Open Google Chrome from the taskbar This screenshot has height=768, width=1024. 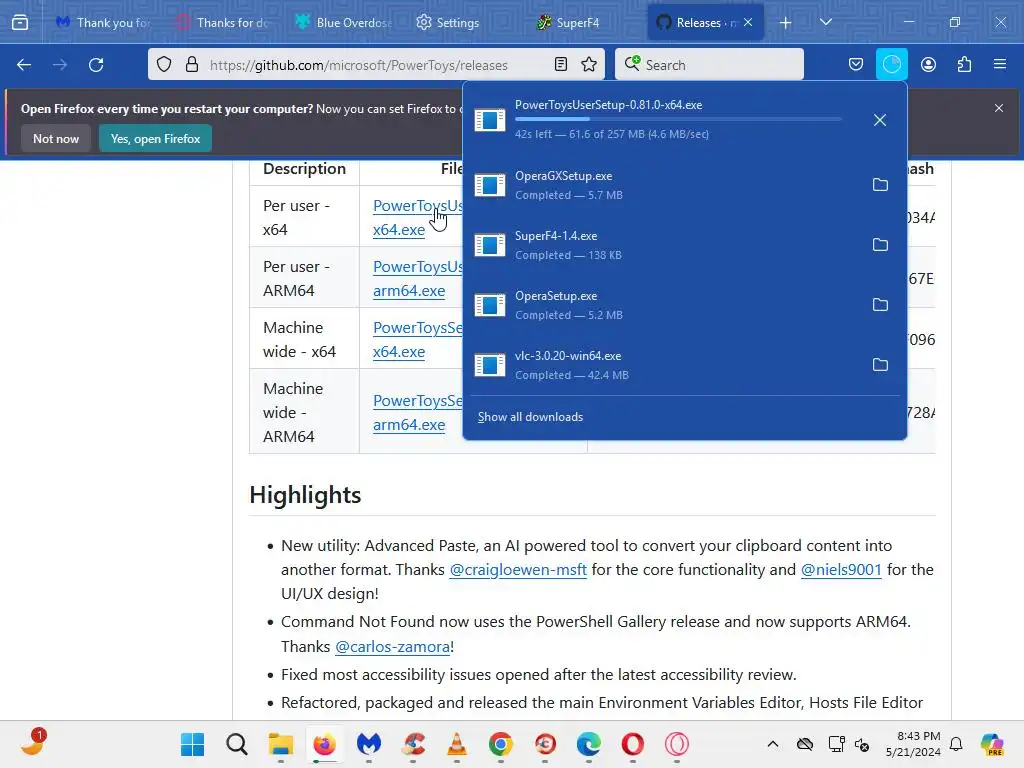(x=501, y=744)
